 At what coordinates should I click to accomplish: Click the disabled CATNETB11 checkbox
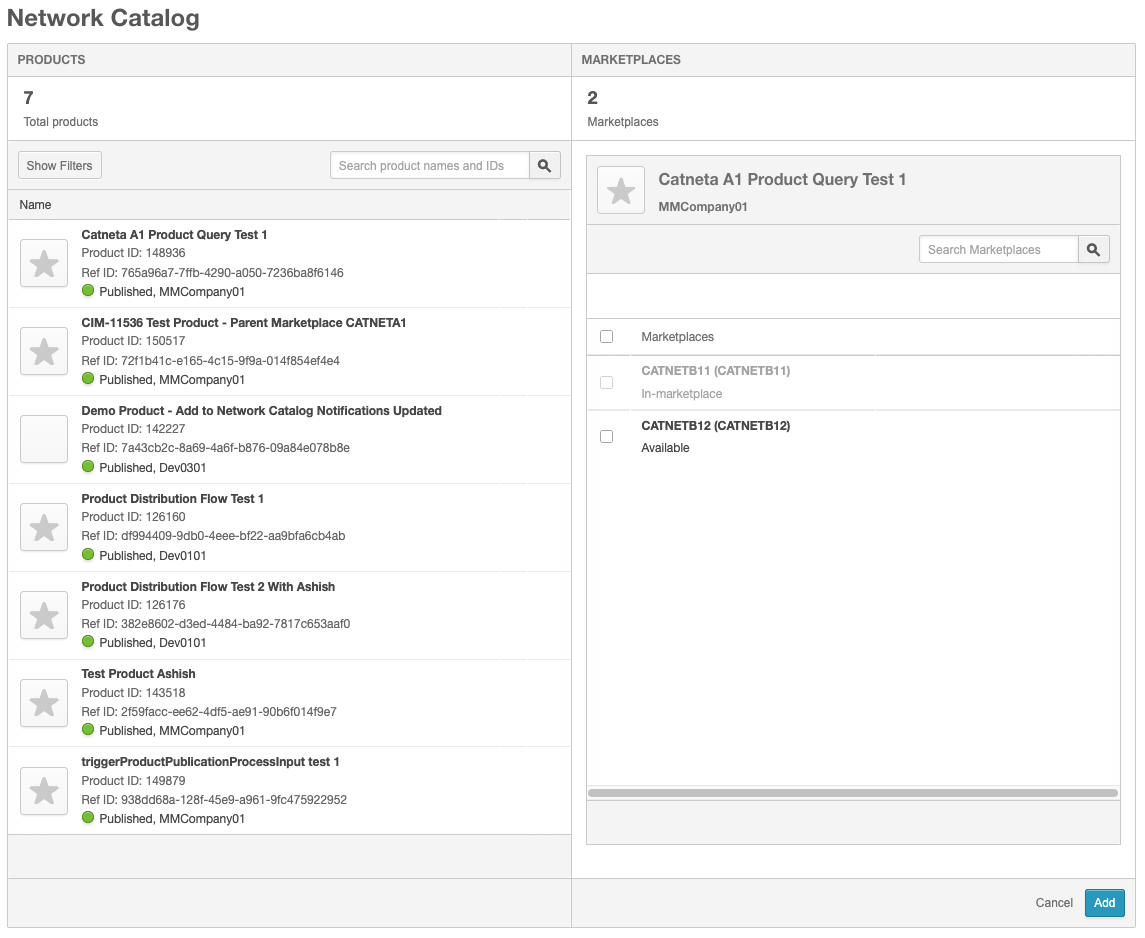606,382
